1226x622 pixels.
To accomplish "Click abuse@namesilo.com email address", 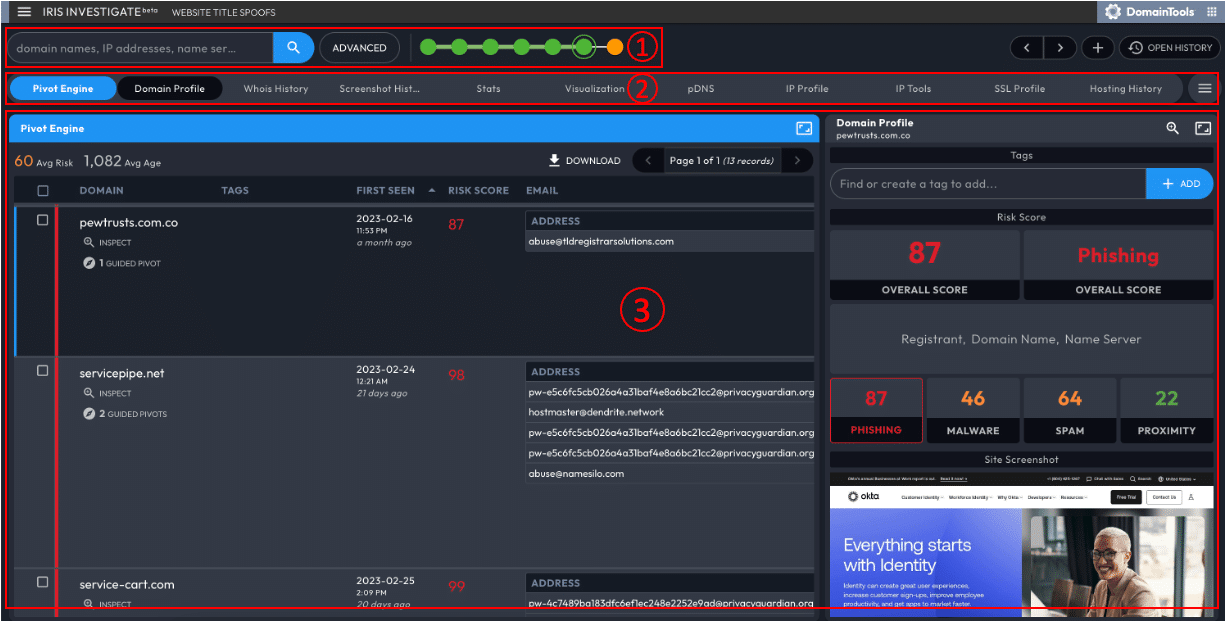I will click(576, 473).
